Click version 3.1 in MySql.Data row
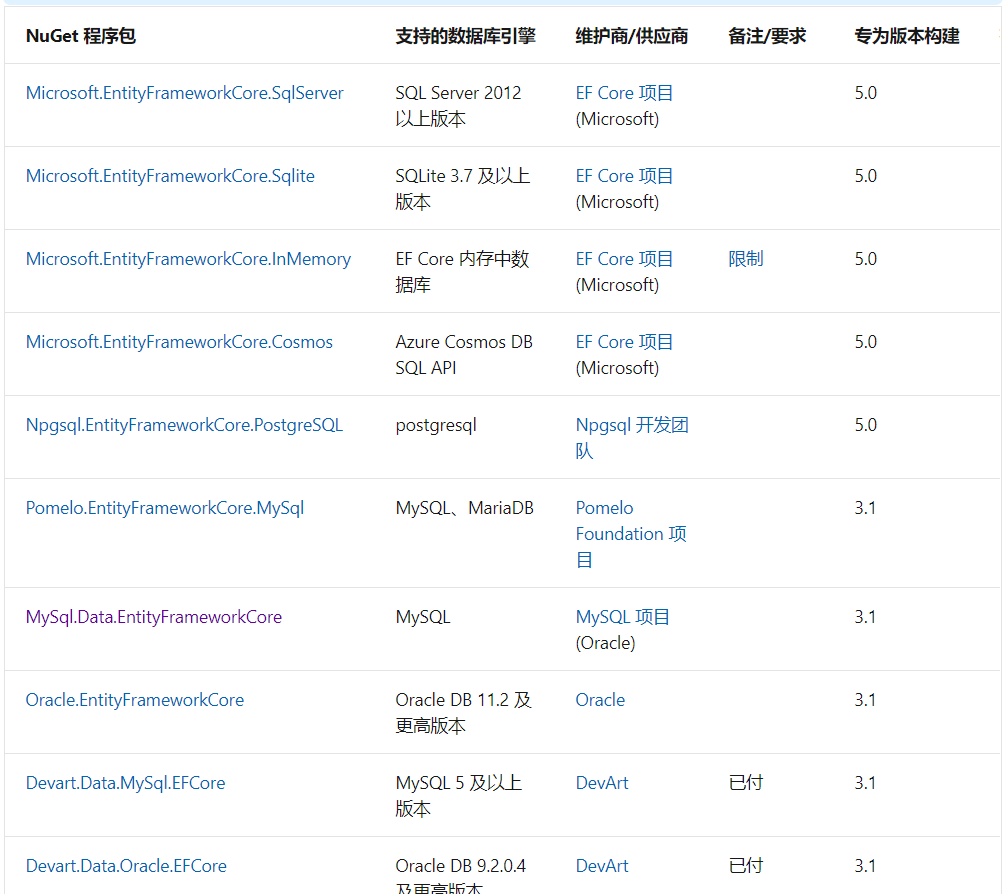The width and height of the screenshot is (1004, 894). coord(865,617)
